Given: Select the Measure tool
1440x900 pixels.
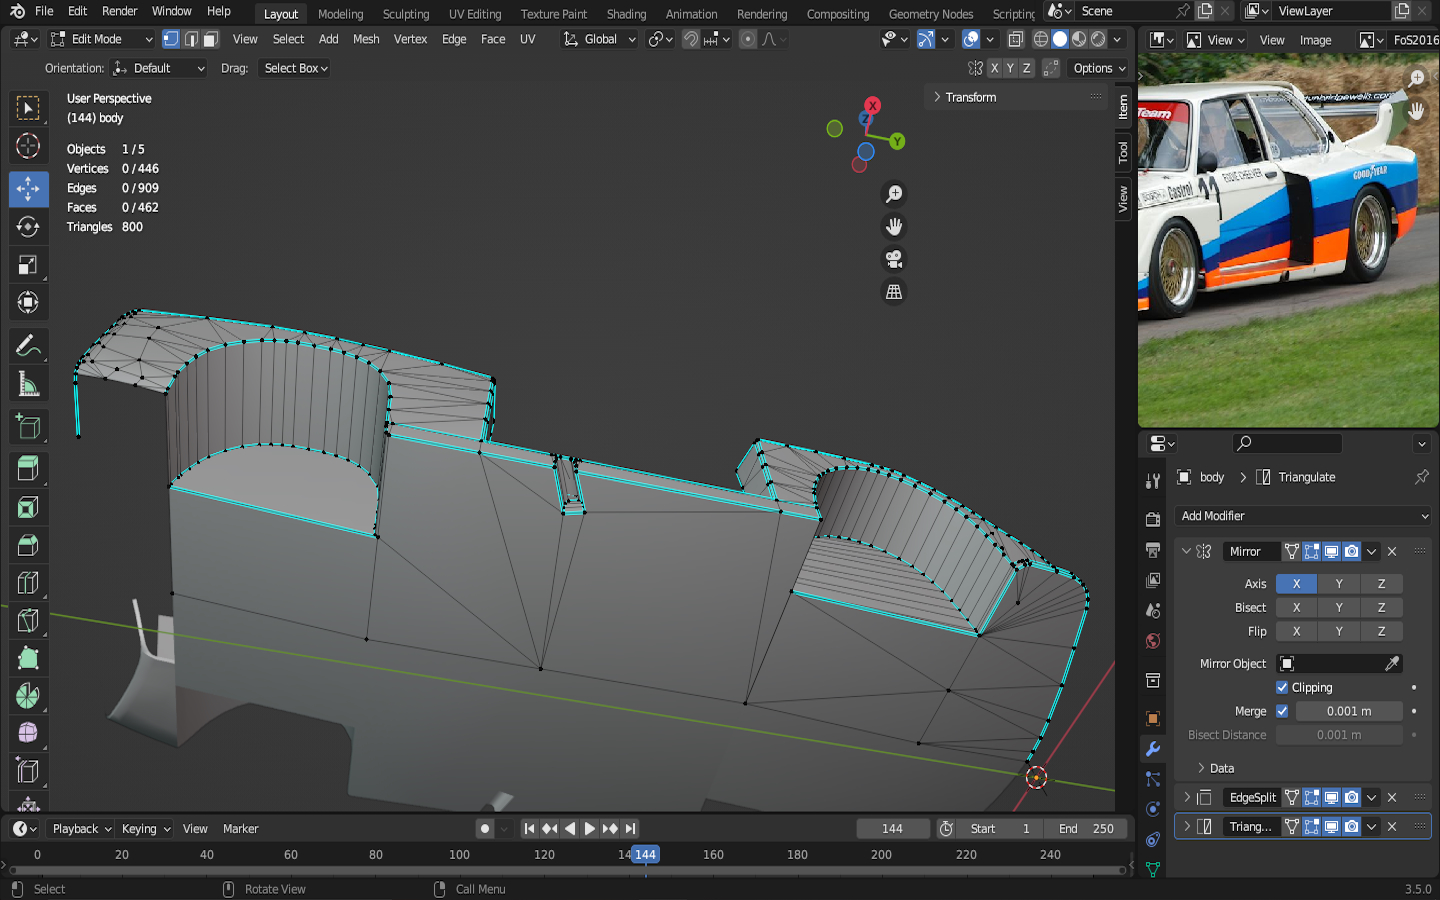Looking at the screenshot, I should (x=28, y=385).
